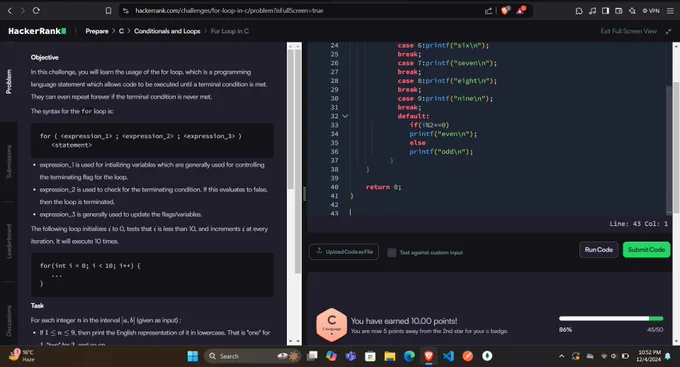Enable Test against custom input checkbox
Viewport: 680px width, 367px height.
click(x=392, y=252)
